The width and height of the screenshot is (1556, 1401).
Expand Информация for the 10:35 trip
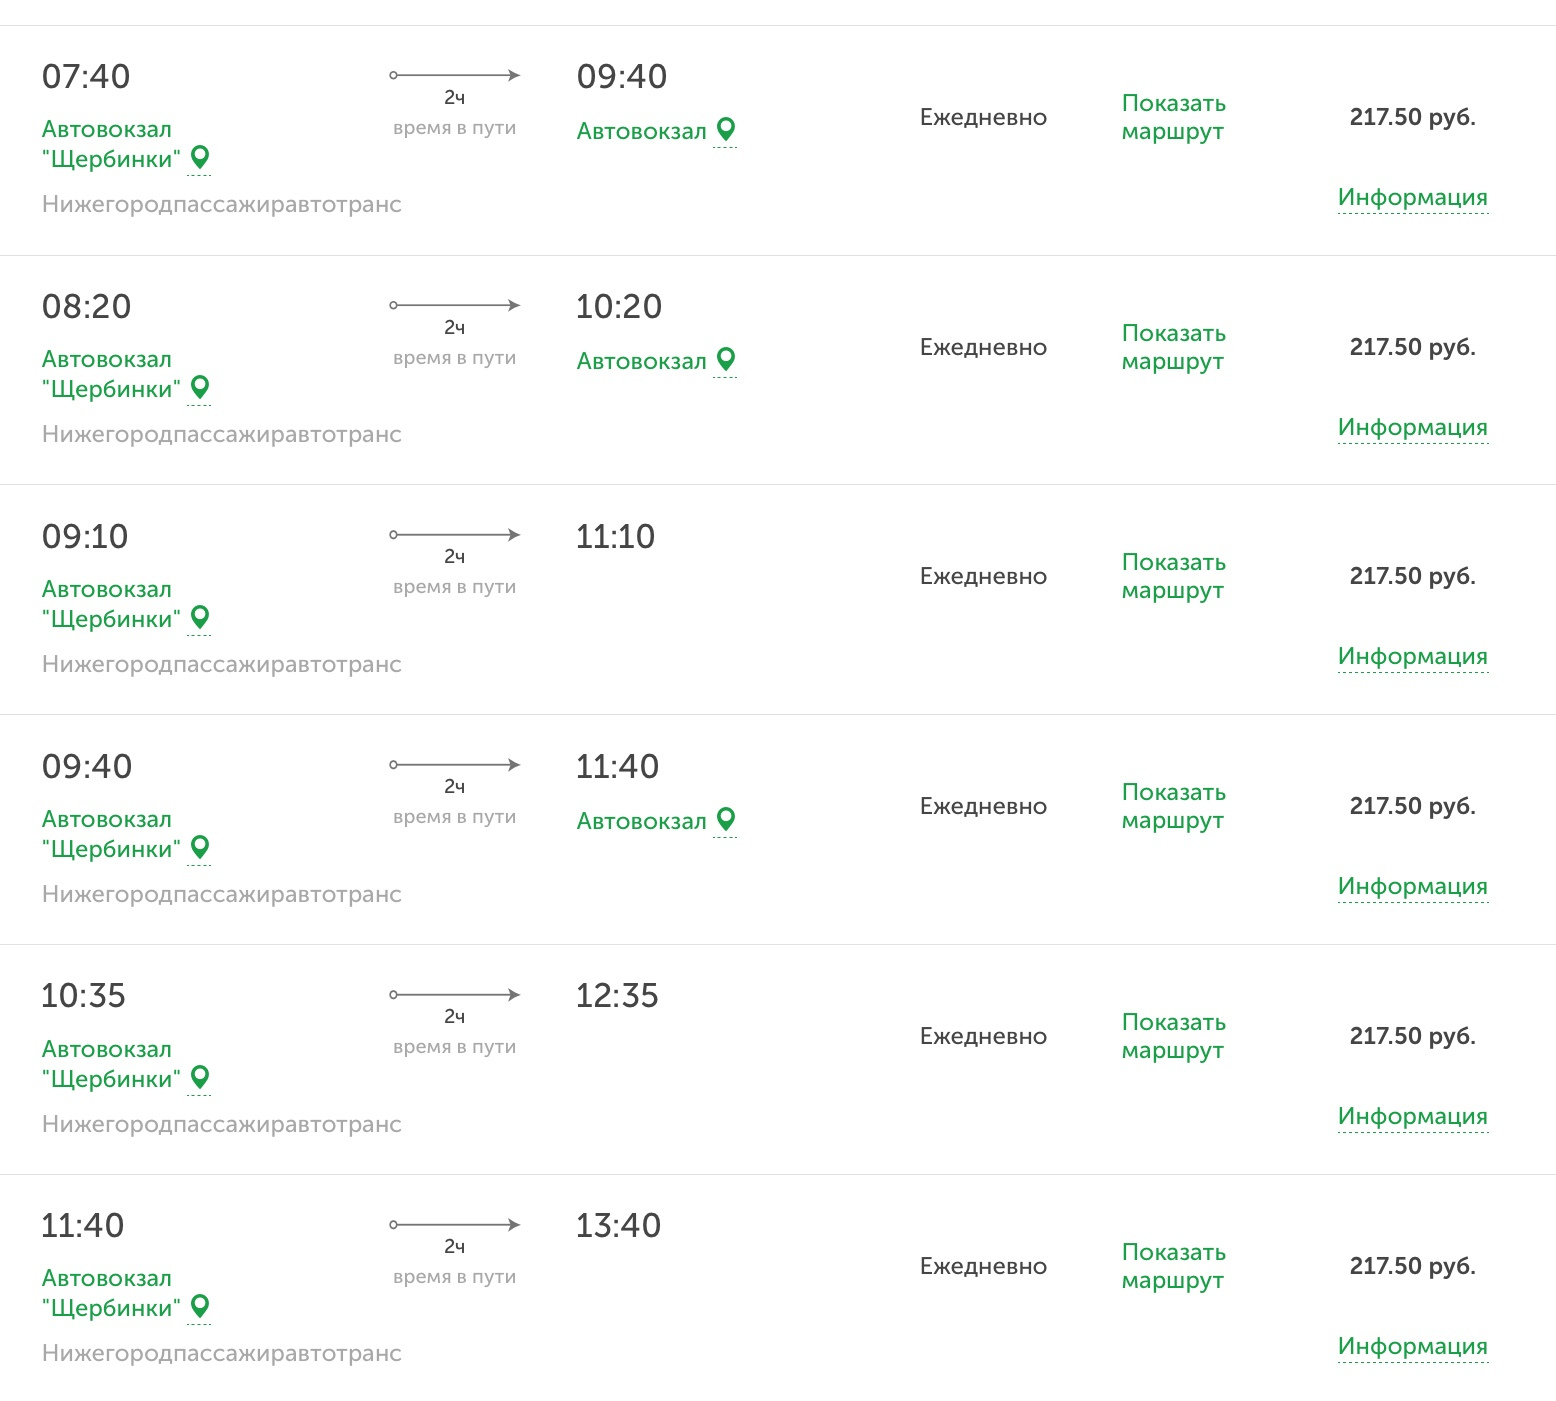pos(1412,1116)
